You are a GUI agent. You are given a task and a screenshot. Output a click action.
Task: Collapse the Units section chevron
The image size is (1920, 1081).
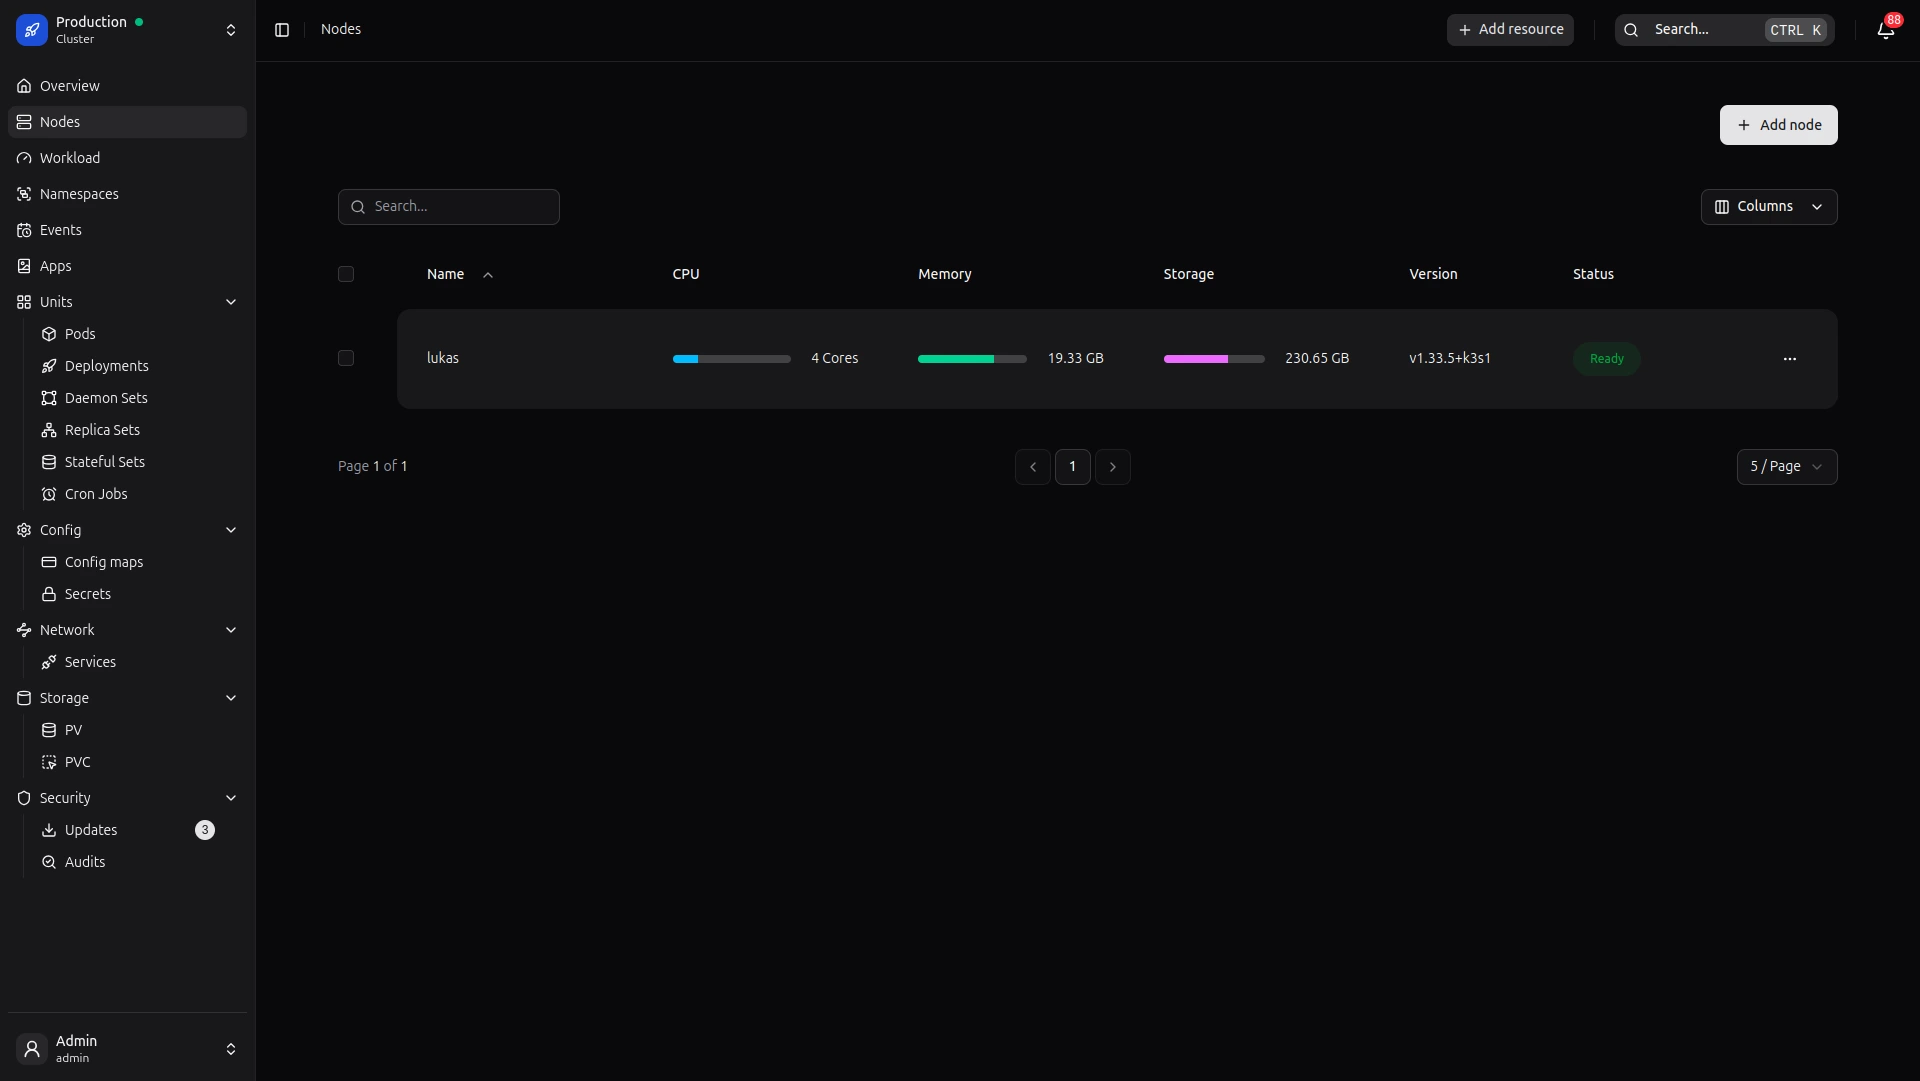(231, 302)
